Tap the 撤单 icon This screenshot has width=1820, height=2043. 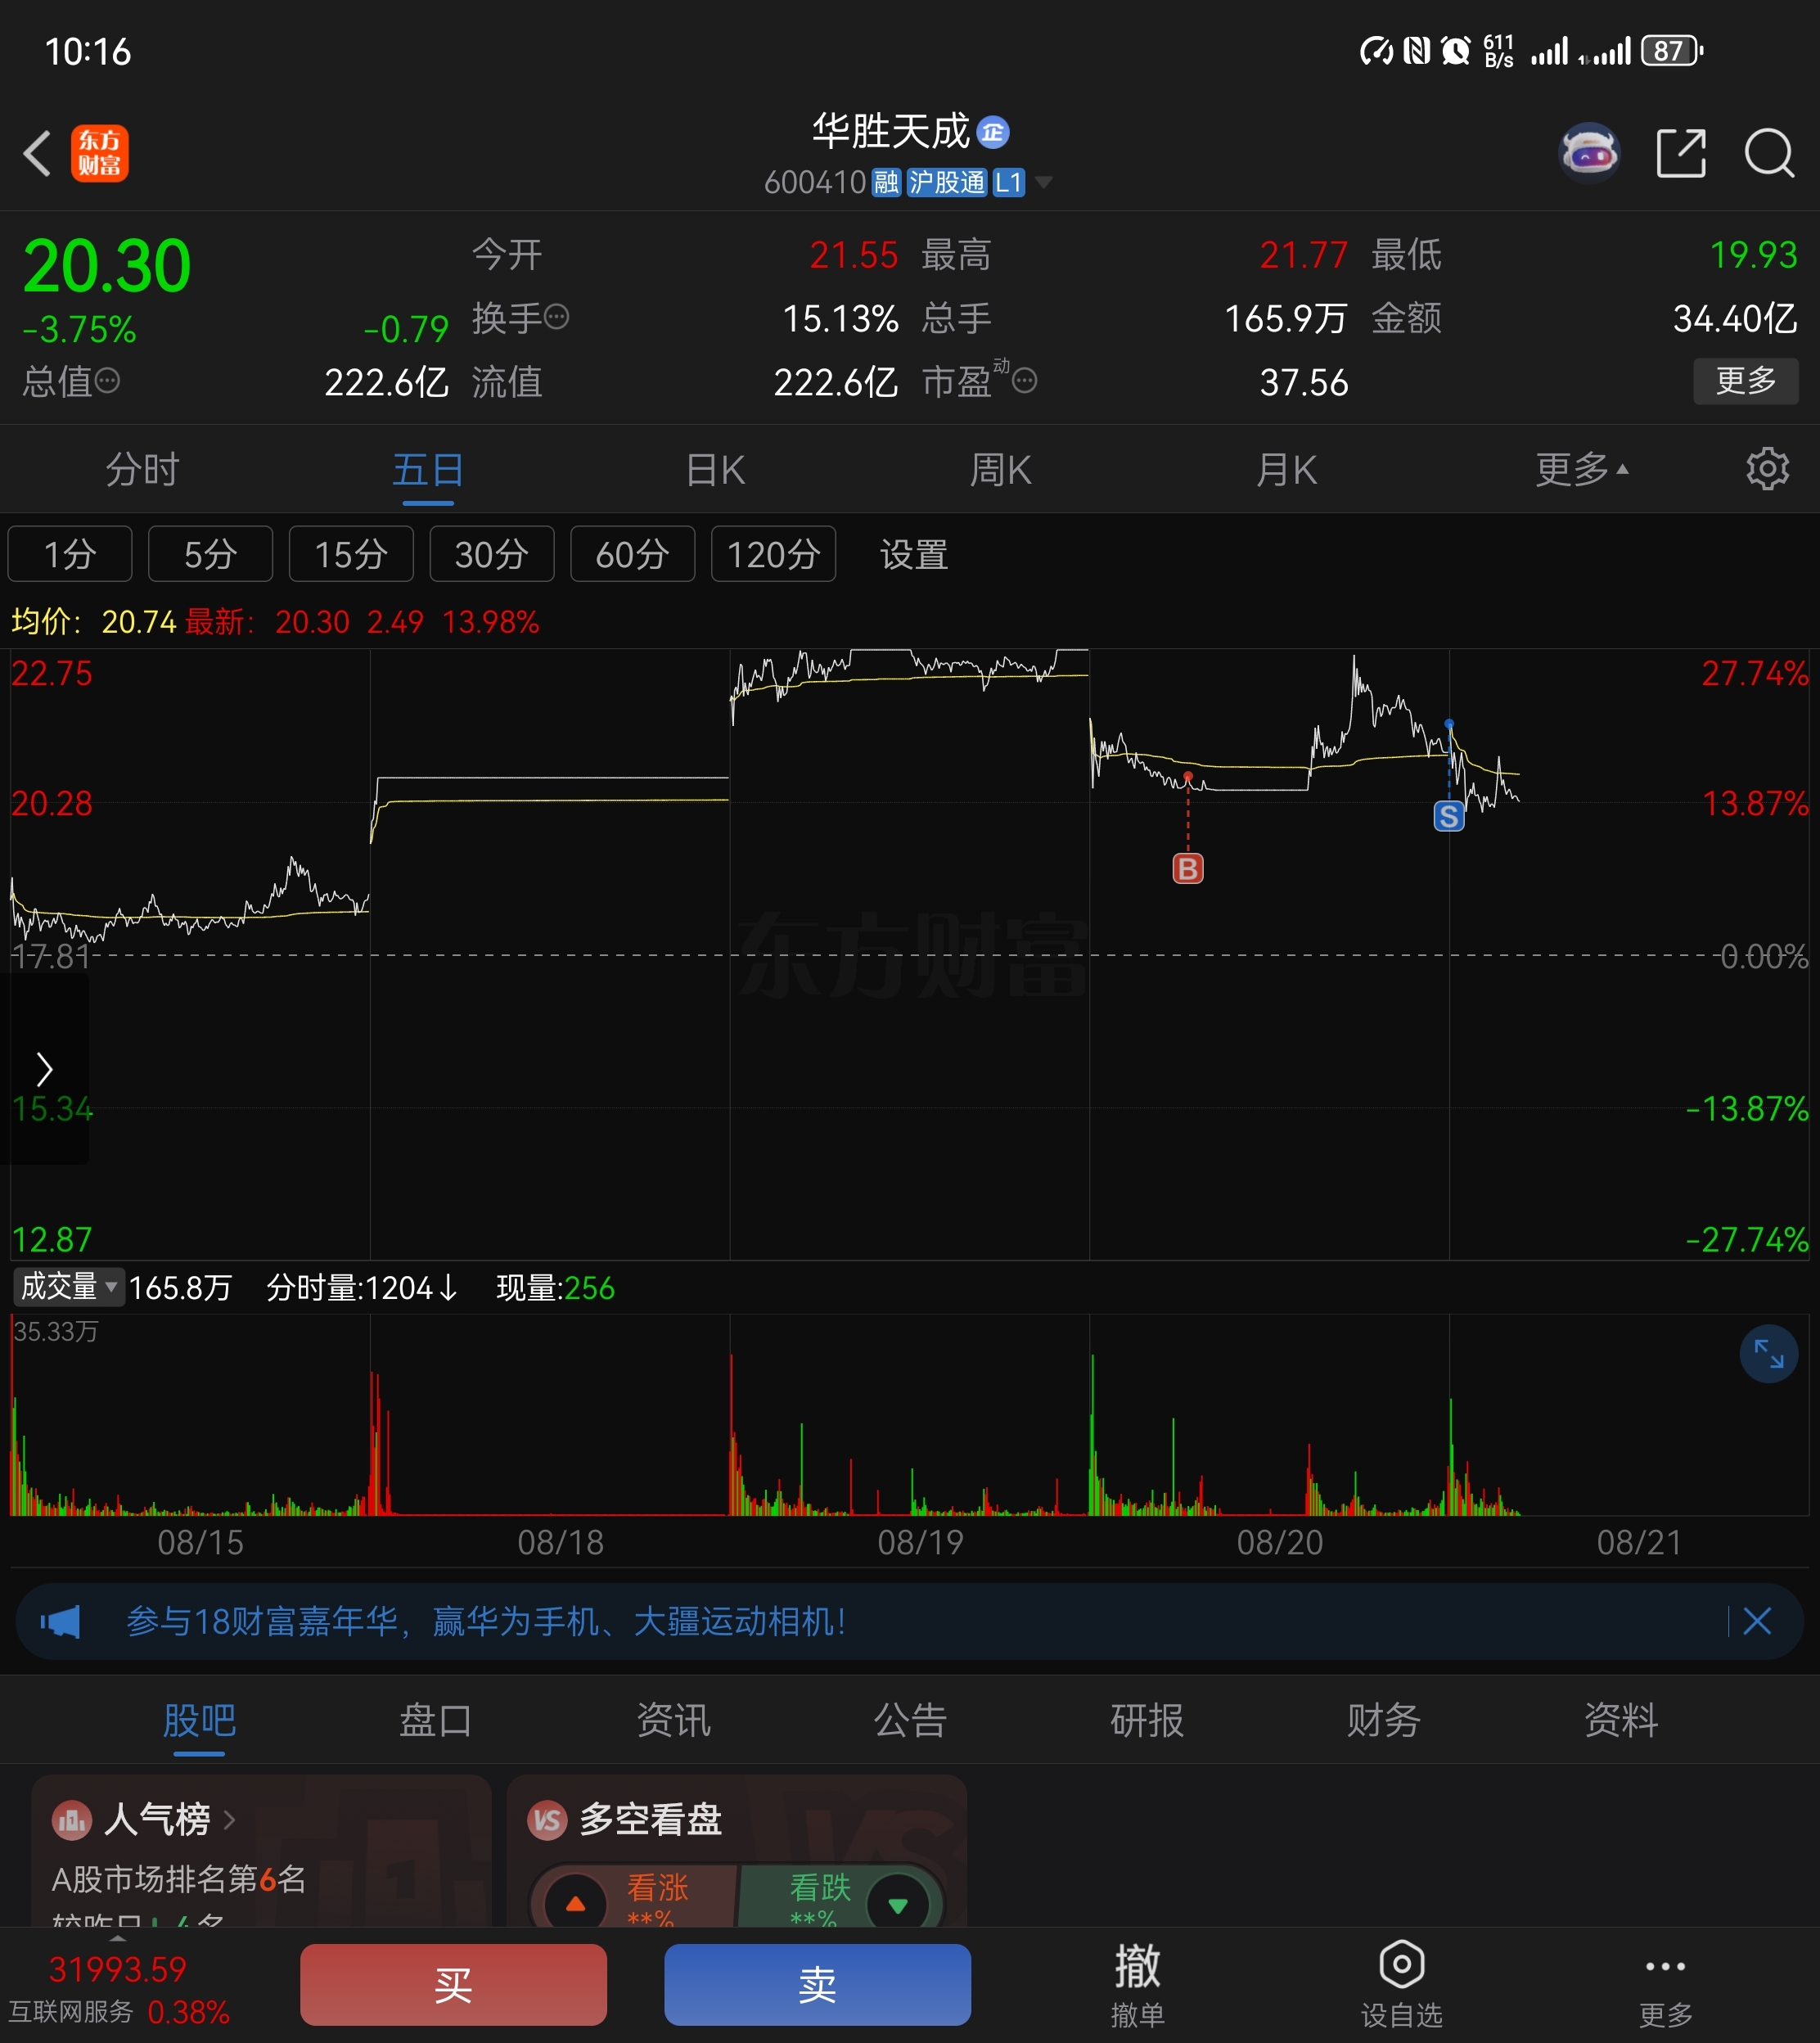[1138, 1984]
